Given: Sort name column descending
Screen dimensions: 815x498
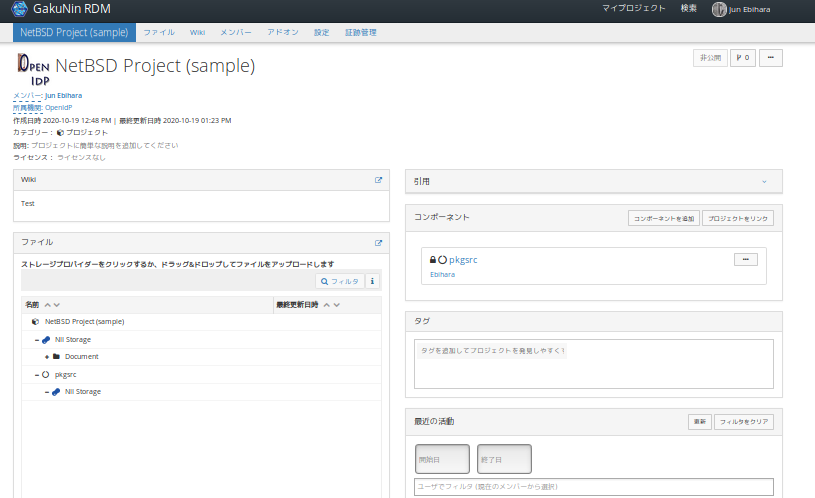Looking at the screenshot, I should click(57, 305).
